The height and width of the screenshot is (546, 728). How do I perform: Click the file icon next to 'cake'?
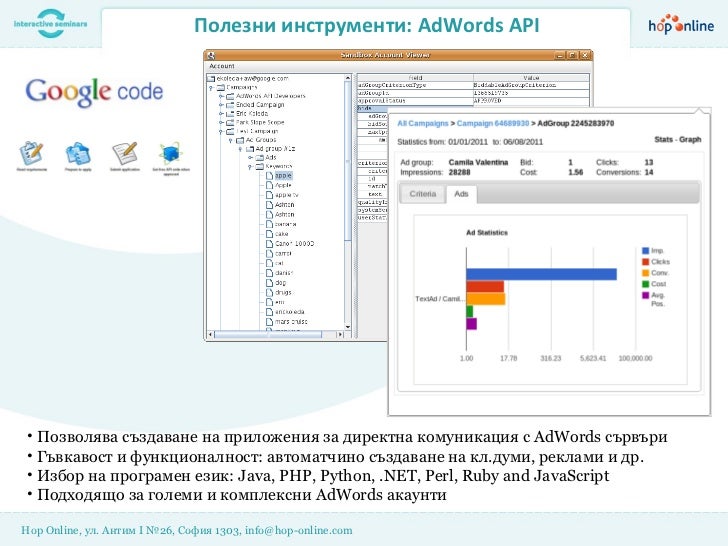click(269, 234)
